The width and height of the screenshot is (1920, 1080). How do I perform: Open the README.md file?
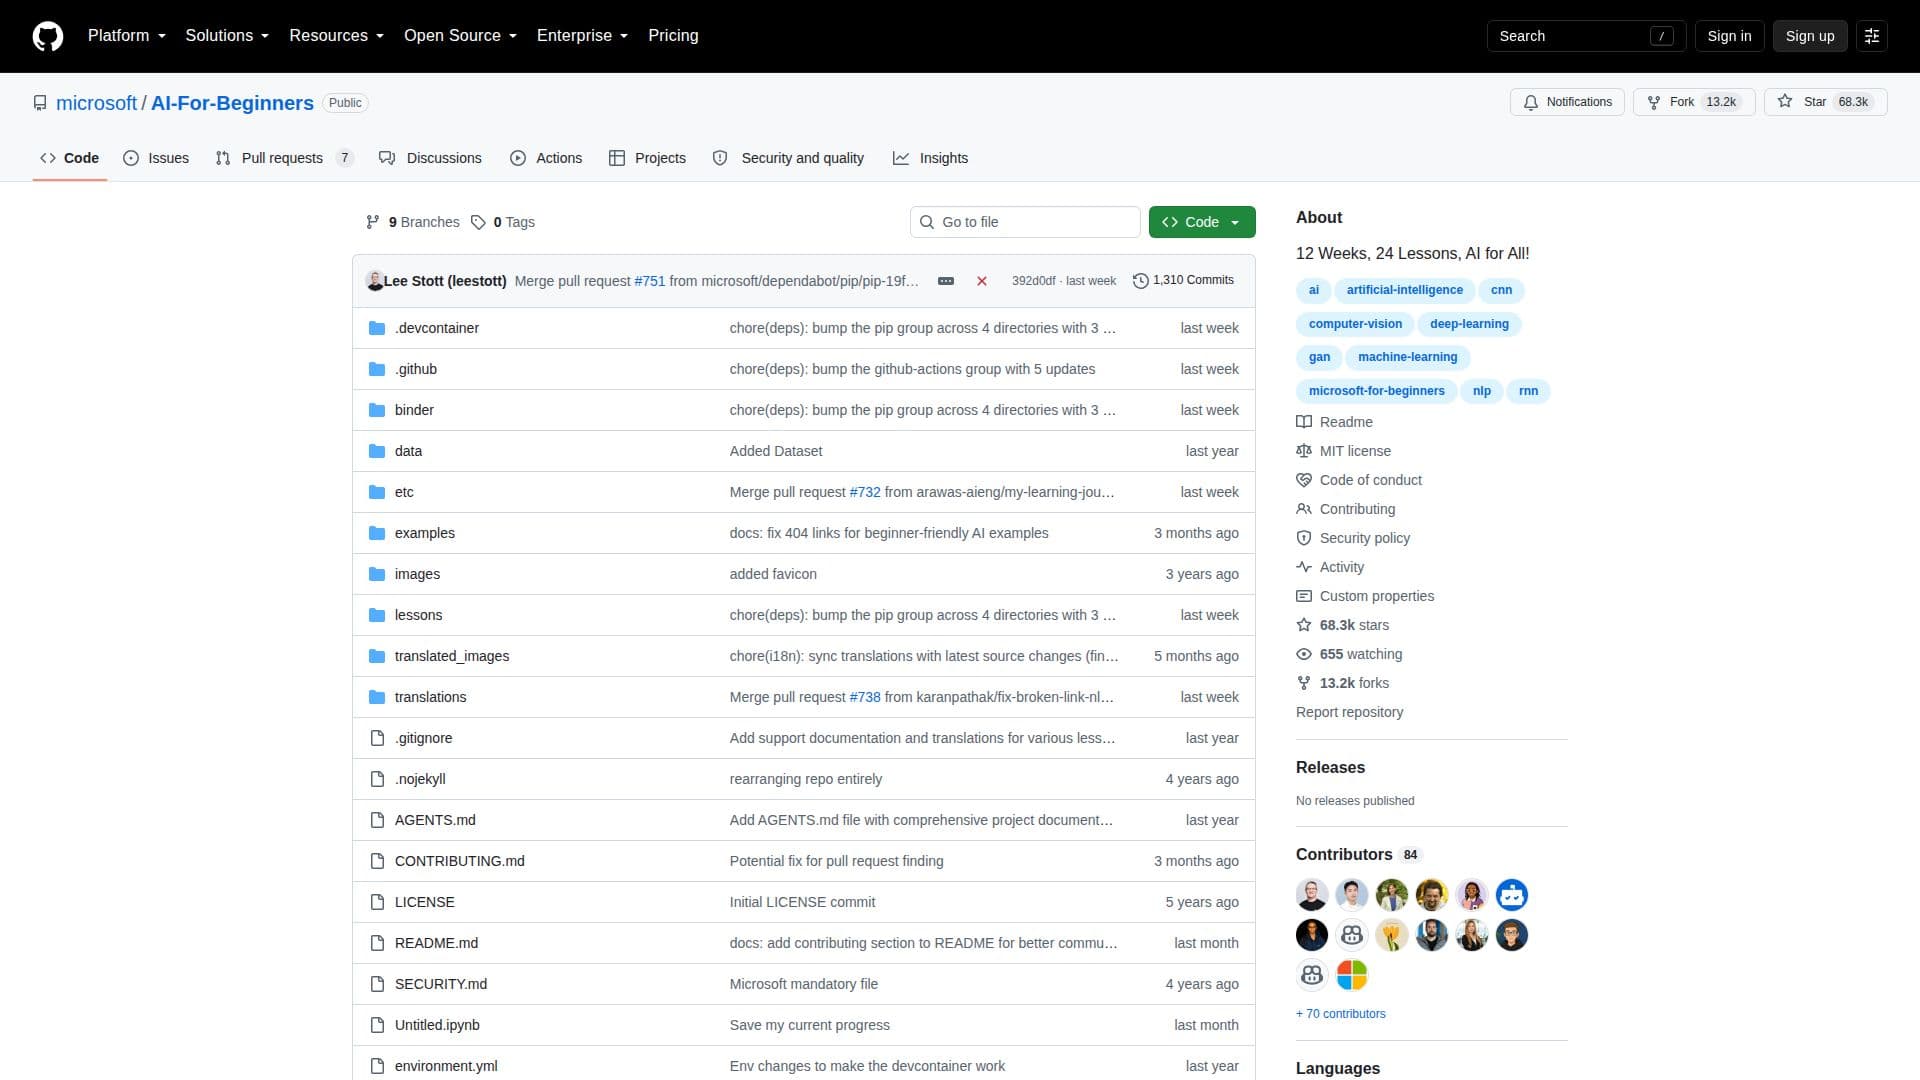pyautogui.click(x=436, y=943)
